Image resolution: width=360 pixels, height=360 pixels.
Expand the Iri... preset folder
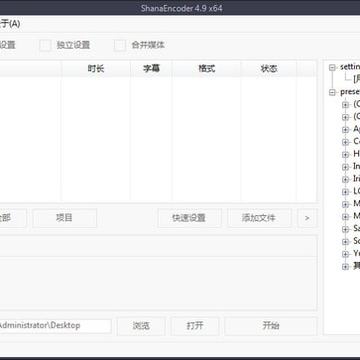tap(345, 179)
